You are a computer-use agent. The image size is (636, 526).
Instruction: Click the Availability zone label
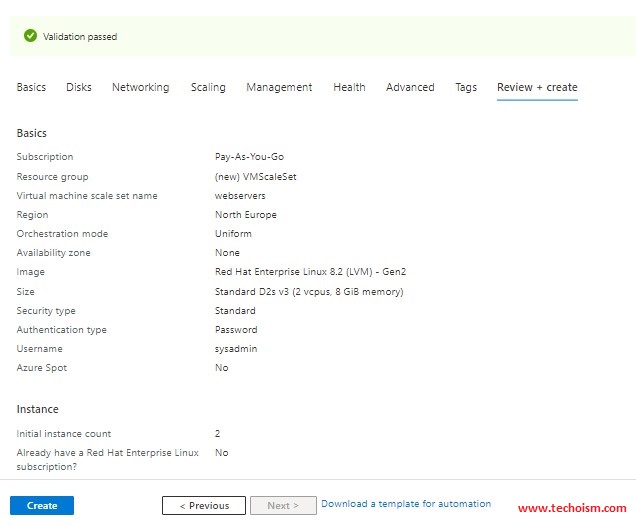54,253
